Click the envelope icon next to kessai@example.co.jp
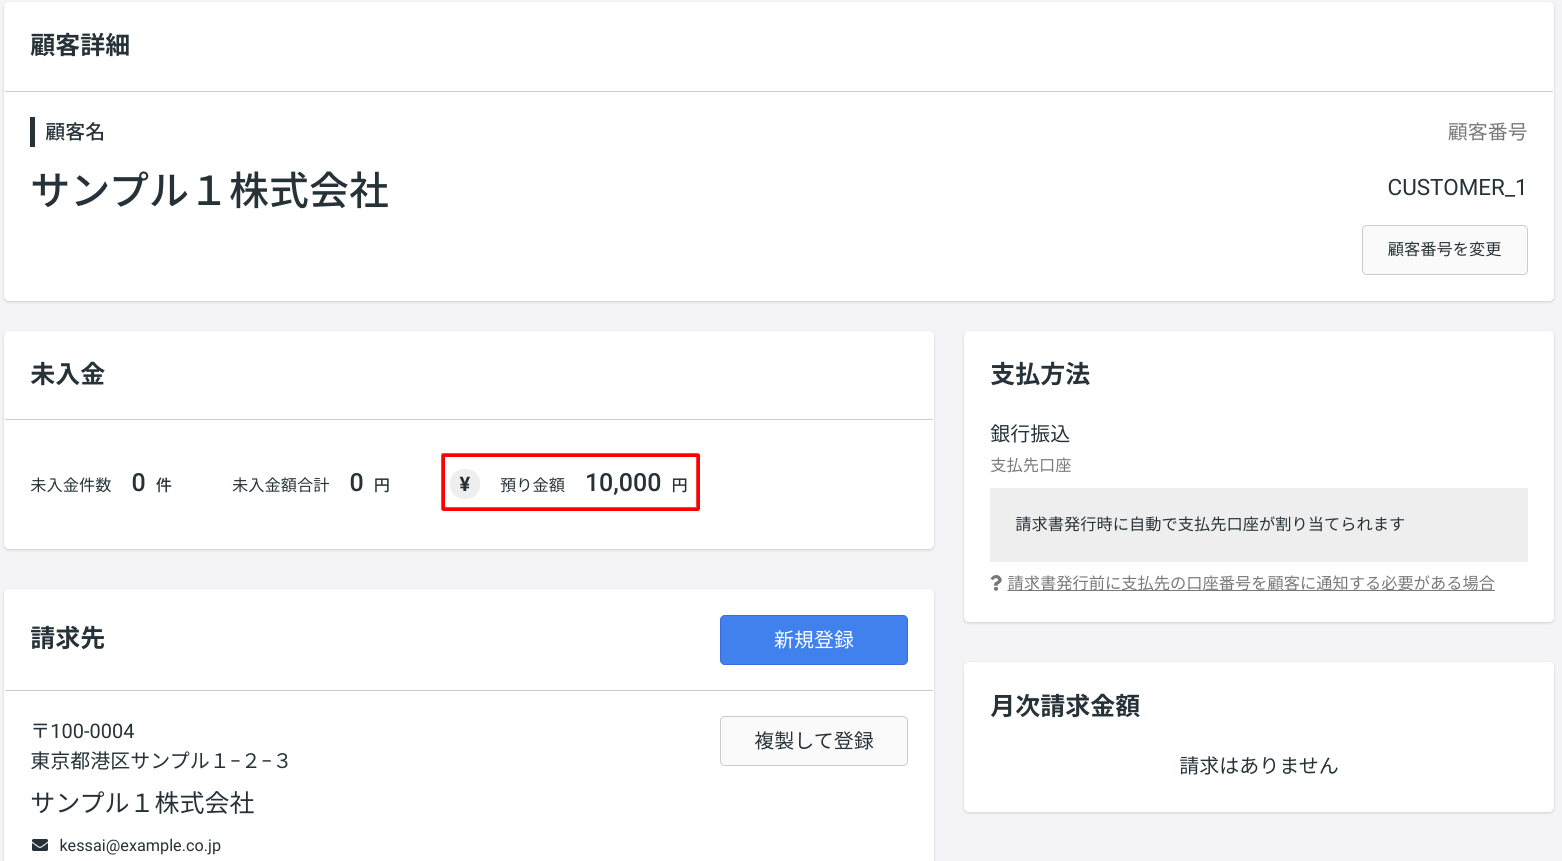The width and height of the screenshot is (1562, 861). pos(40,845)
